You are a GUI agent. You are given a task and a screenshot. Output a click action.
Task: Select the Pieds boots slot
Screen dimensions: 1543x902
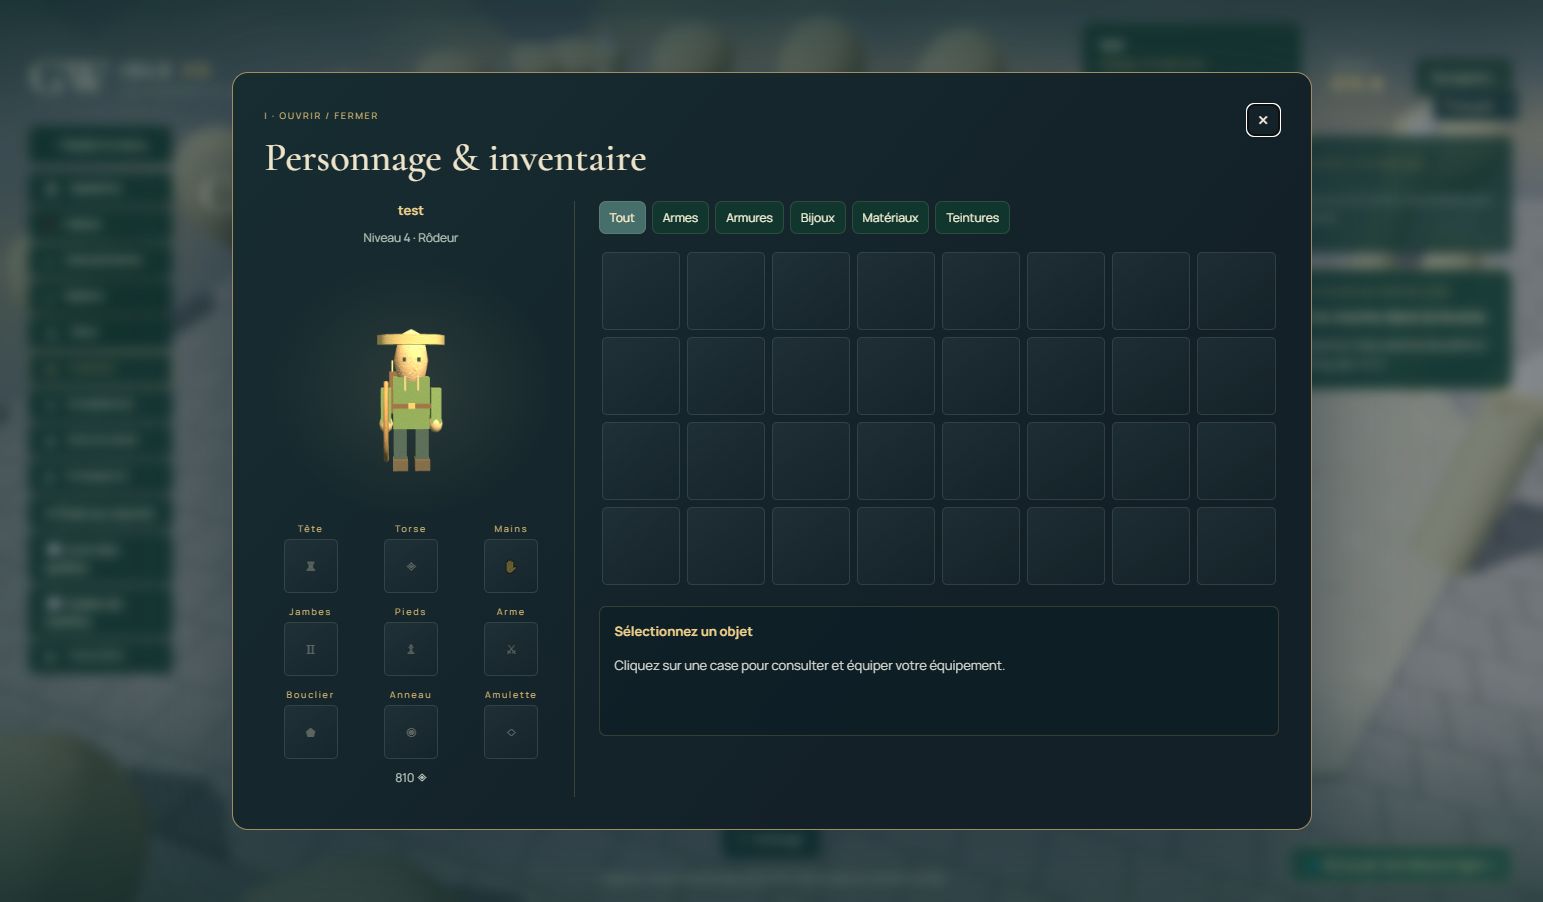410,649
